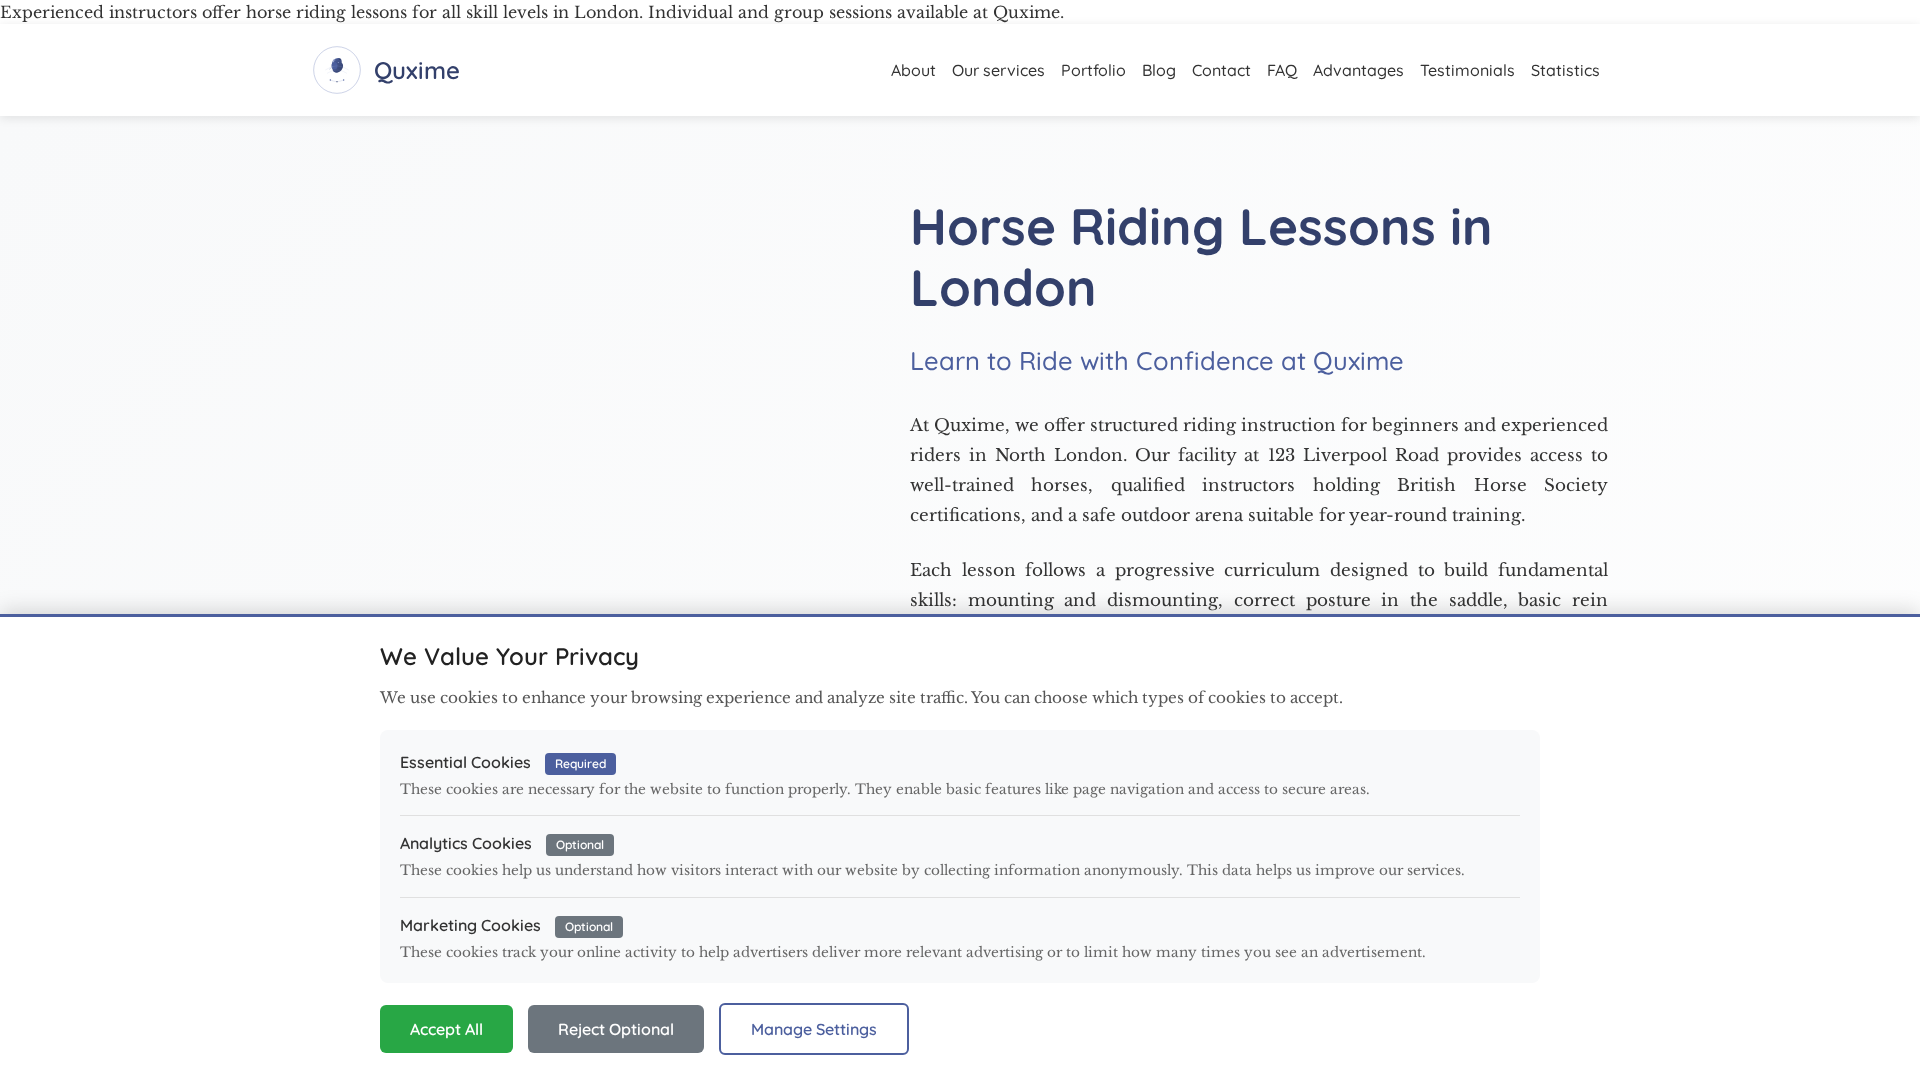Click the page description line above the navigation

tap(532, 12)
